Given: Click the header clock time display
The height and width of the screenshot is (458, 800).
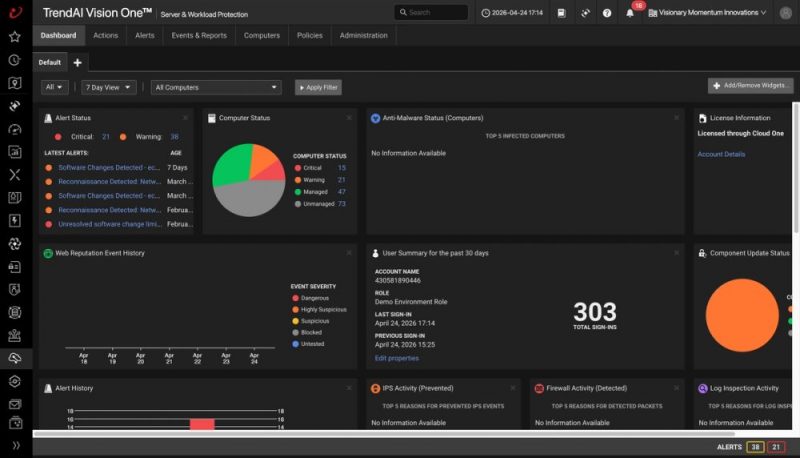Looking at the screenshot, I should pos(512,13).
